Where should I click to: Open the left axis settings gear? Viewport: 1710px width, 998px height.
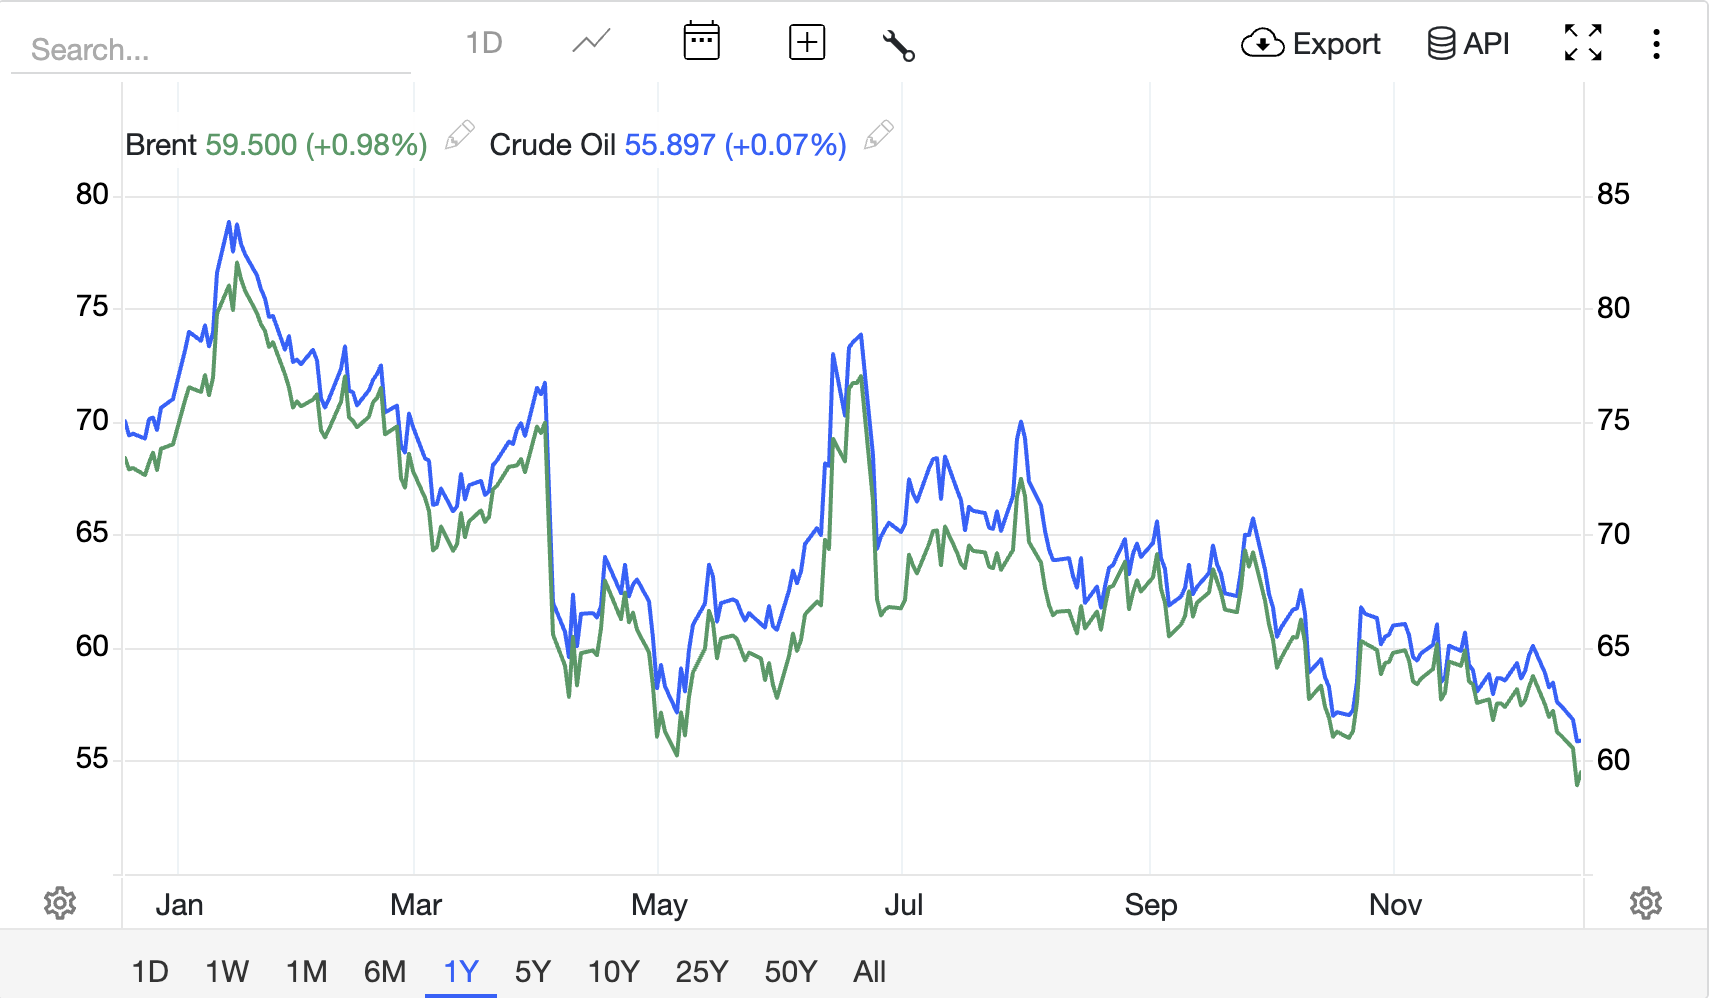(x=60, y=903)
